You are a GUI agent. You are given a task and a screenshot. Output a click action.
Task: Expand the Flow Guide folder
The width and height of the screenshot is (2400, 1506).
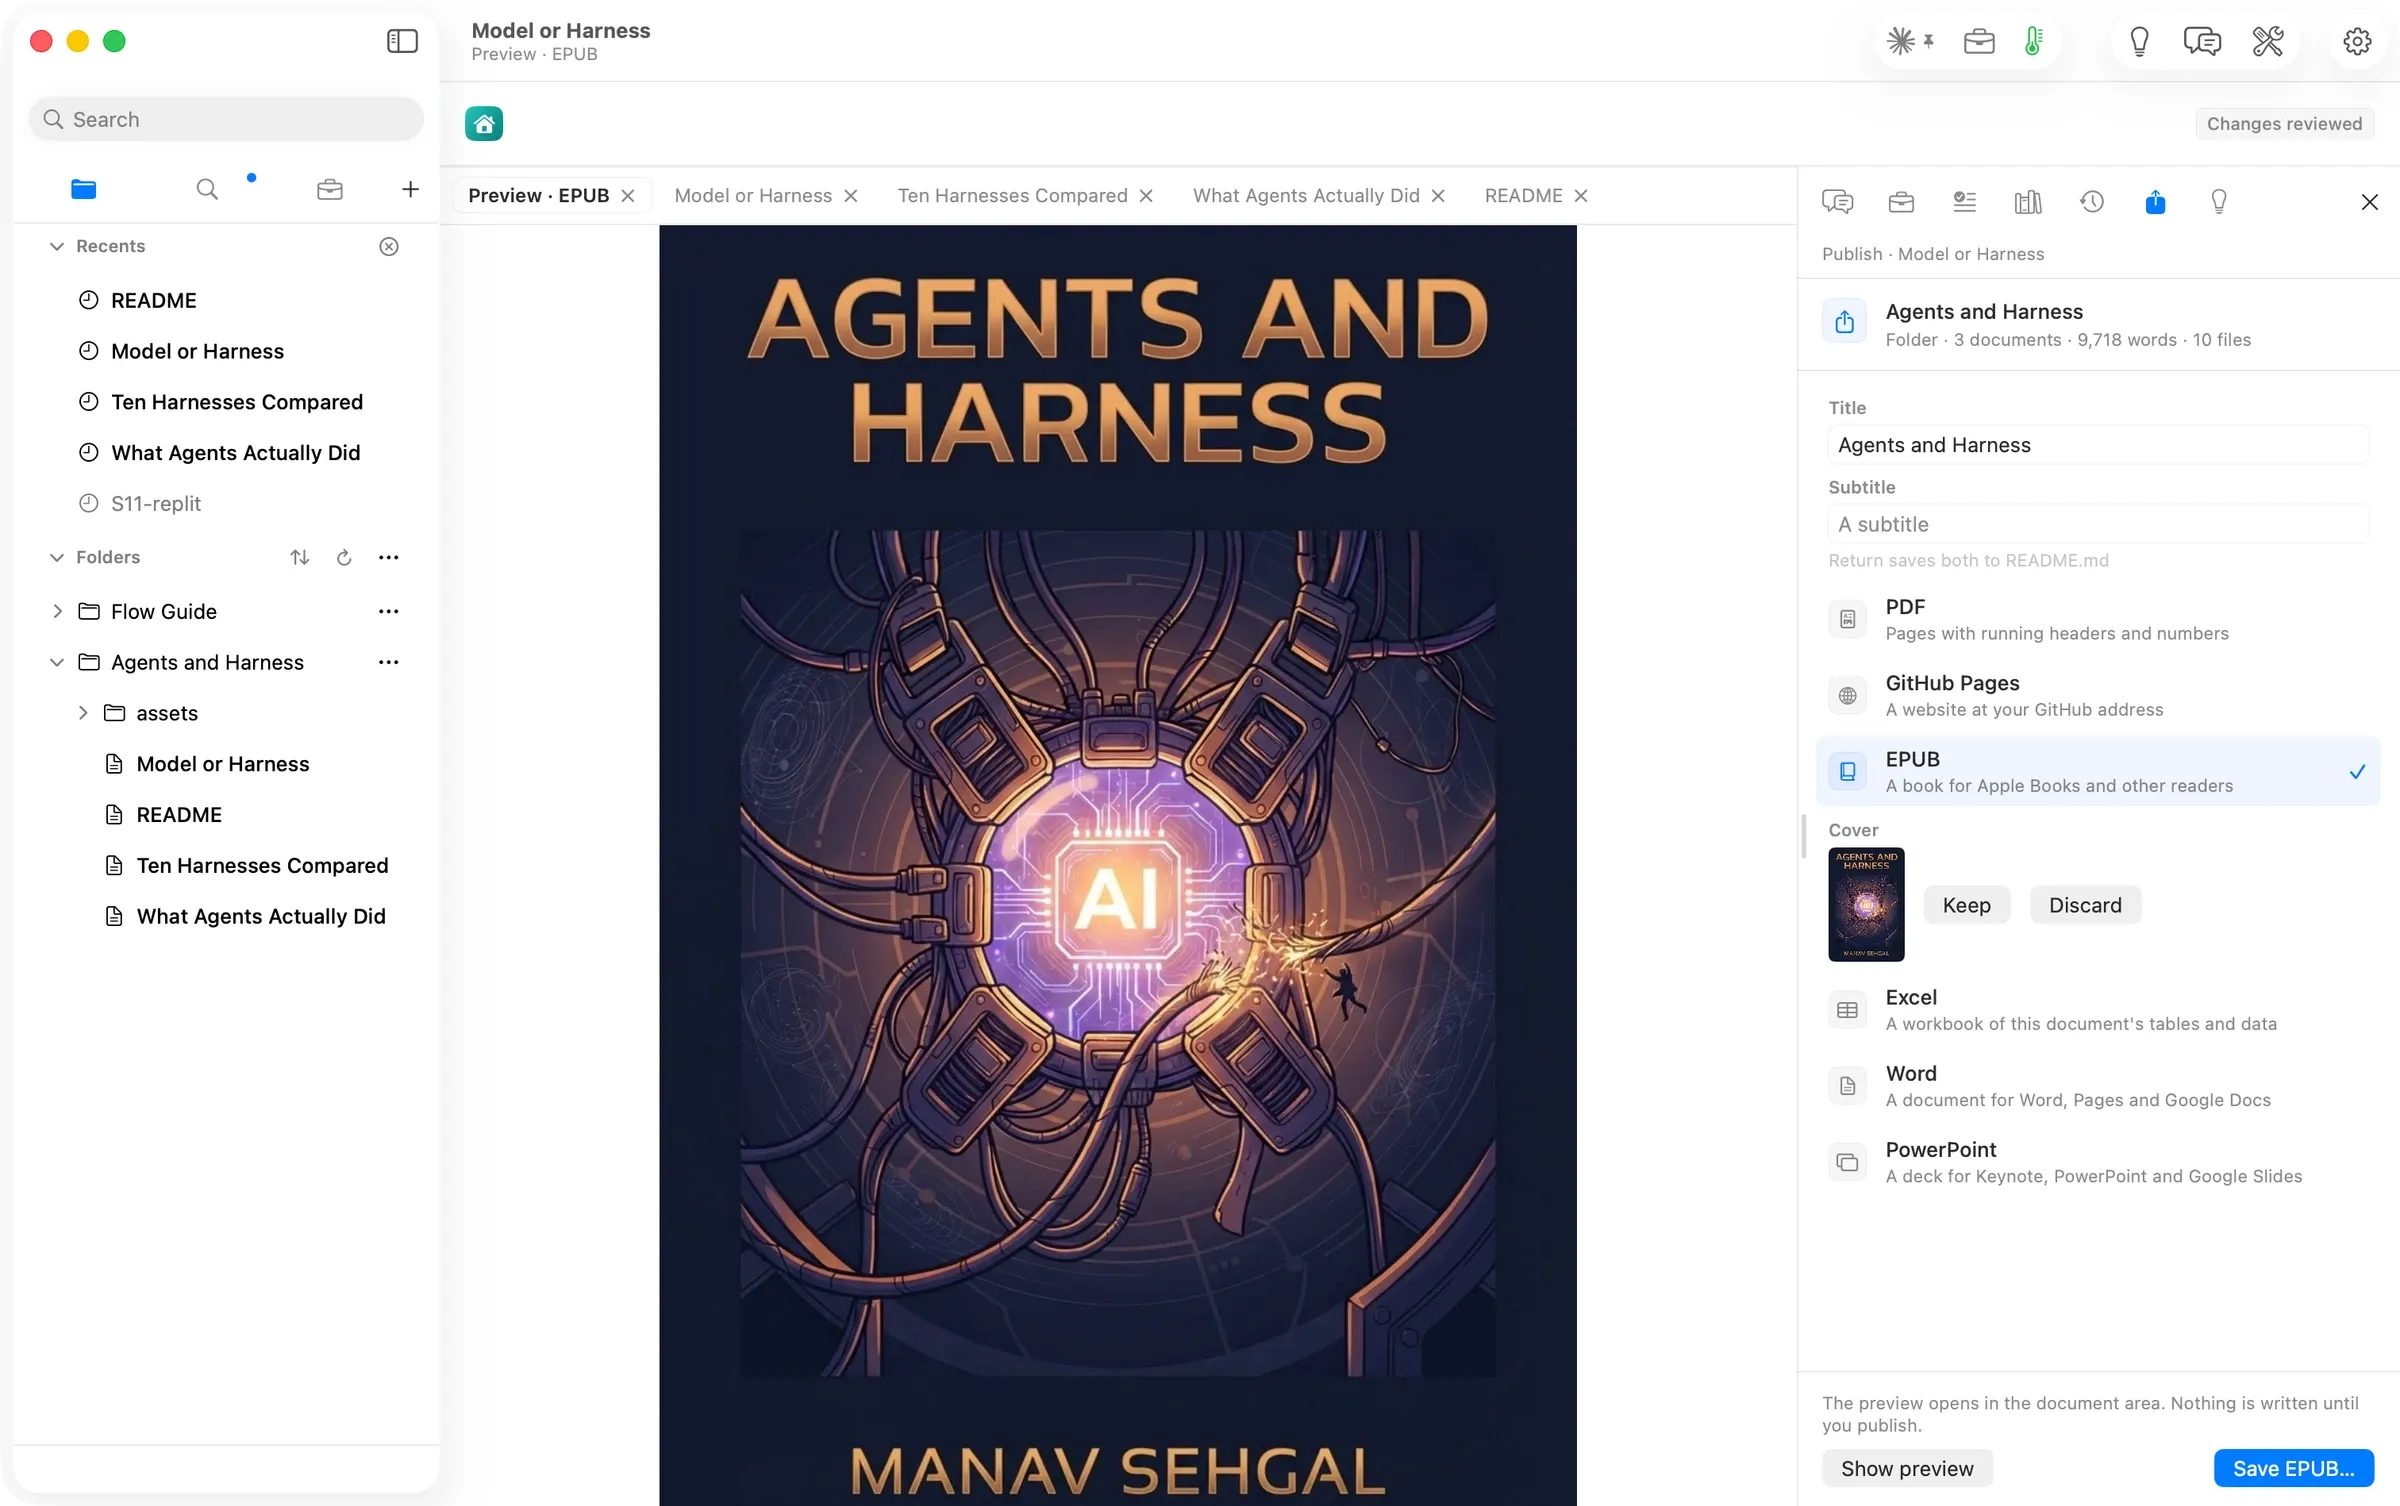pos(57,612)
